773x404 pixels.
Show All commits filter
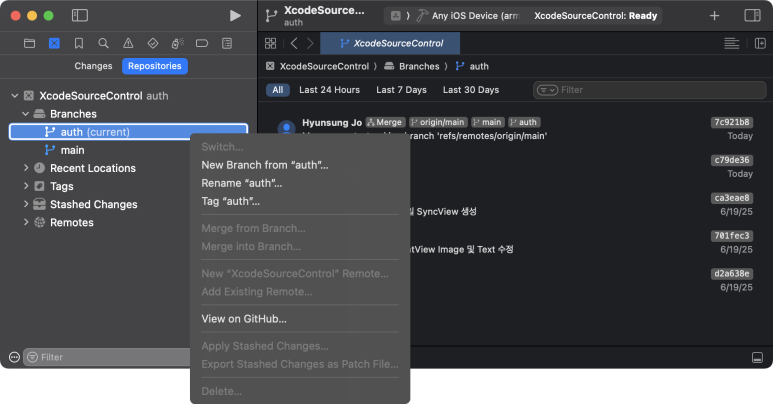point(278,90)
